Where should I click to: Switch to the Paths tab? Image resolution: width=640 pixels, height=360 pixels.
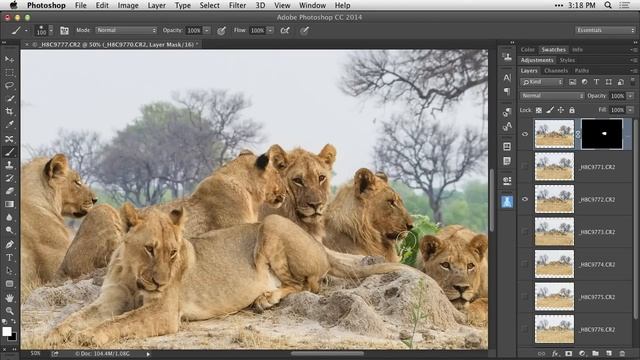[x=582, y=71]
